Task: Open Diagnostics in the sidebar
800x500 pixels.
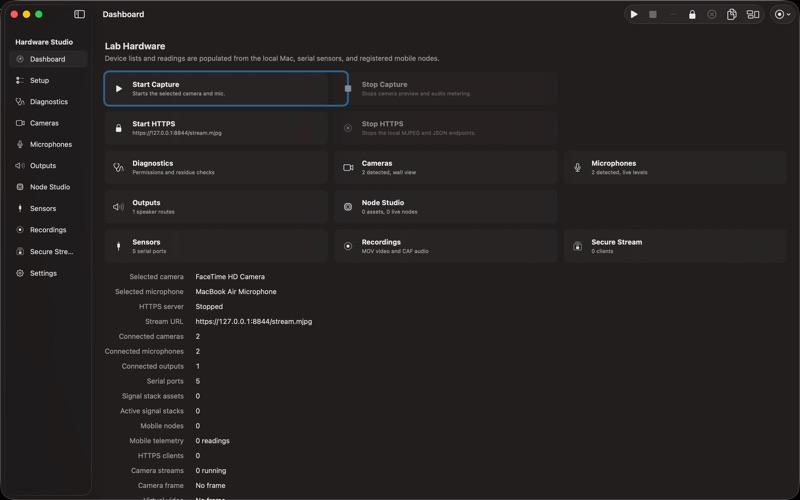Action: [48, 102]
